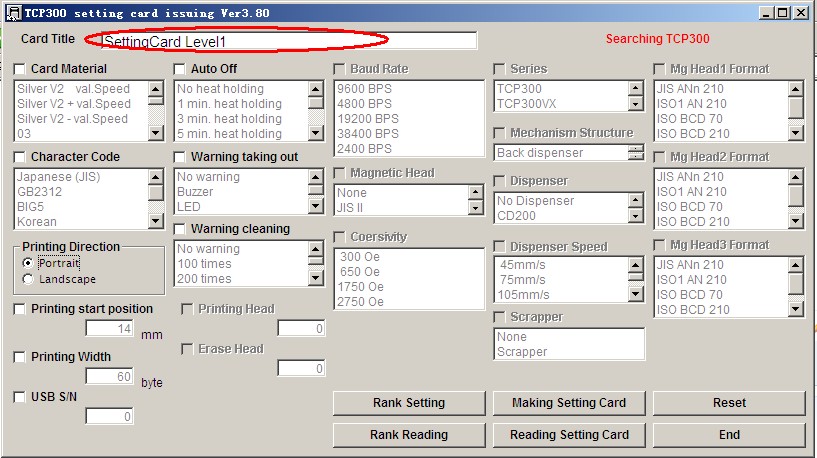The width and height of the screenshot is (817, 458).
Task: Enable the Card Material checkbox
Action: [x=21, y=69]
